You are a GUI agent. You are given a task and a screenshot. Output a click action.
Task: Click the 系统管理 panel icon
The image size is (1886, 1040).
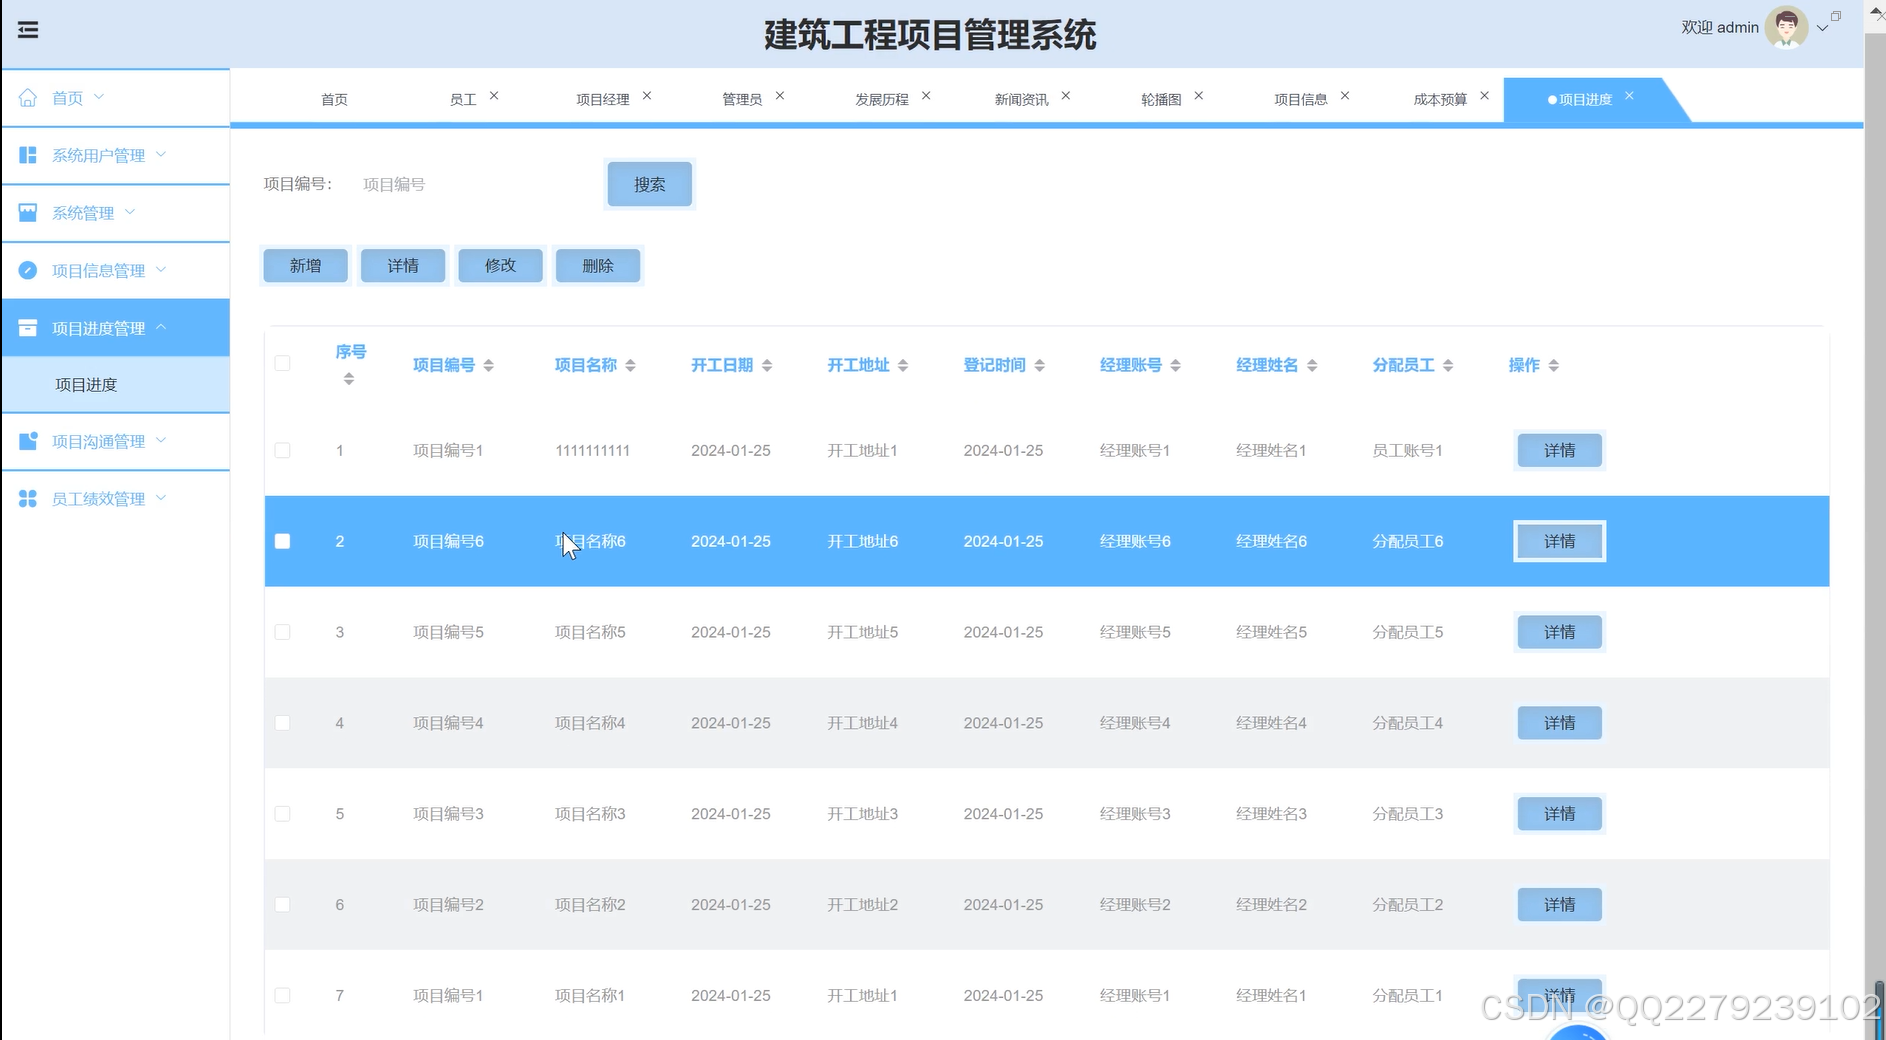pos(27,212)
